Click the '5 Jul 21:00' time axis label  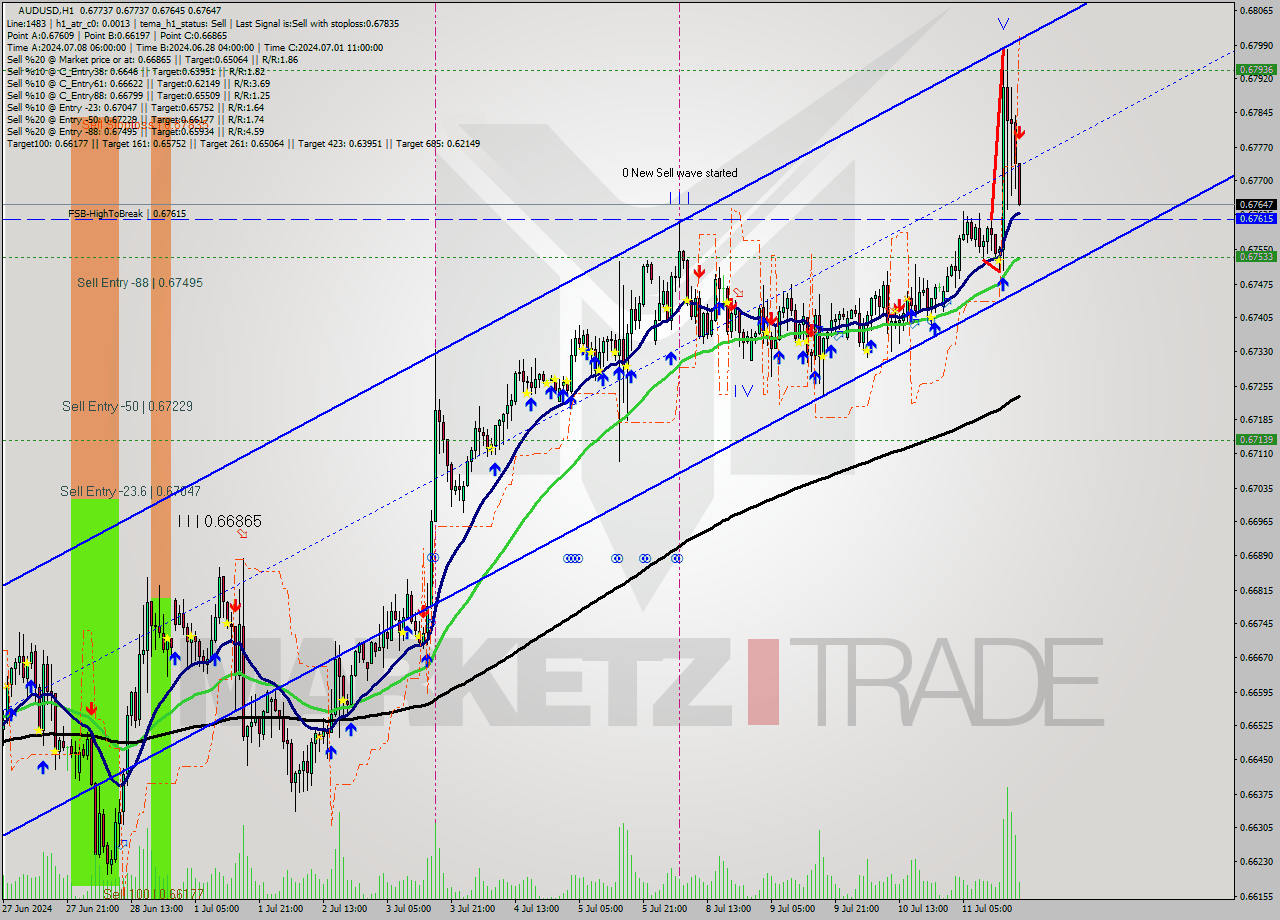pos(666,909)
